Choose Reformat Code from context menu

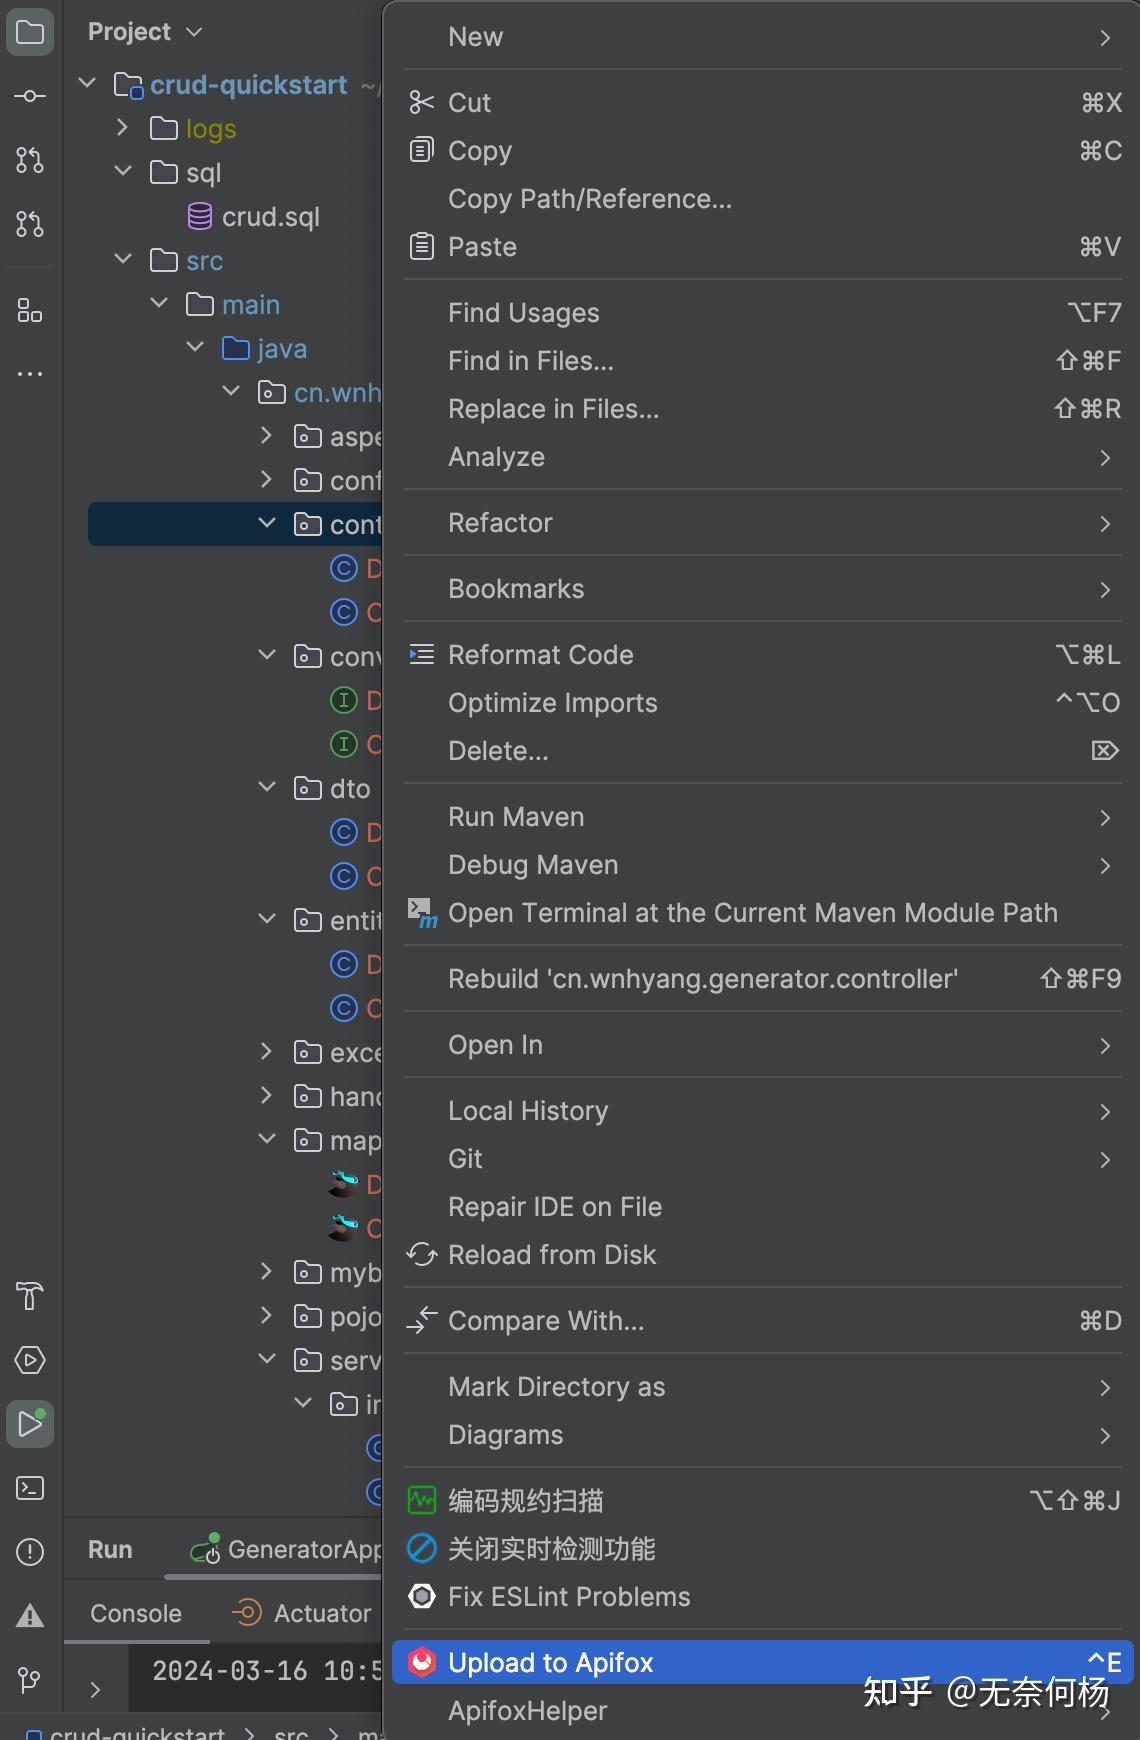click(x=540, y=655)
